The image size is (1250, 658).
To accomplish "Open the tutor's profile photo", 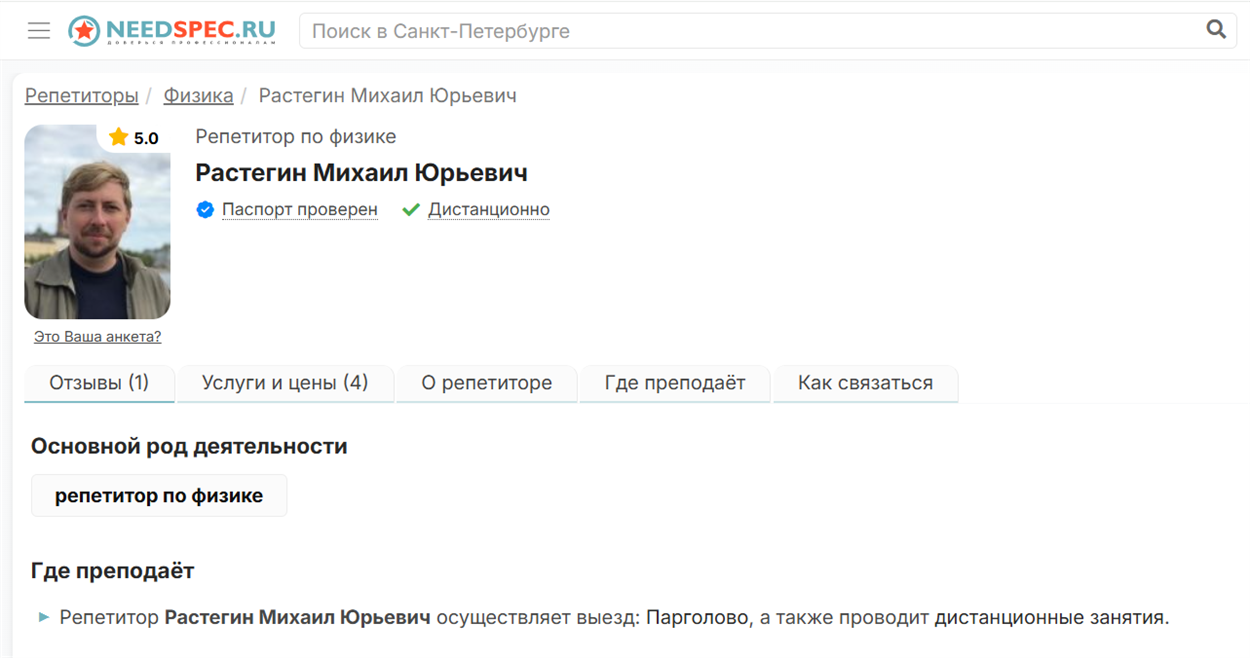I will point(97,222).
